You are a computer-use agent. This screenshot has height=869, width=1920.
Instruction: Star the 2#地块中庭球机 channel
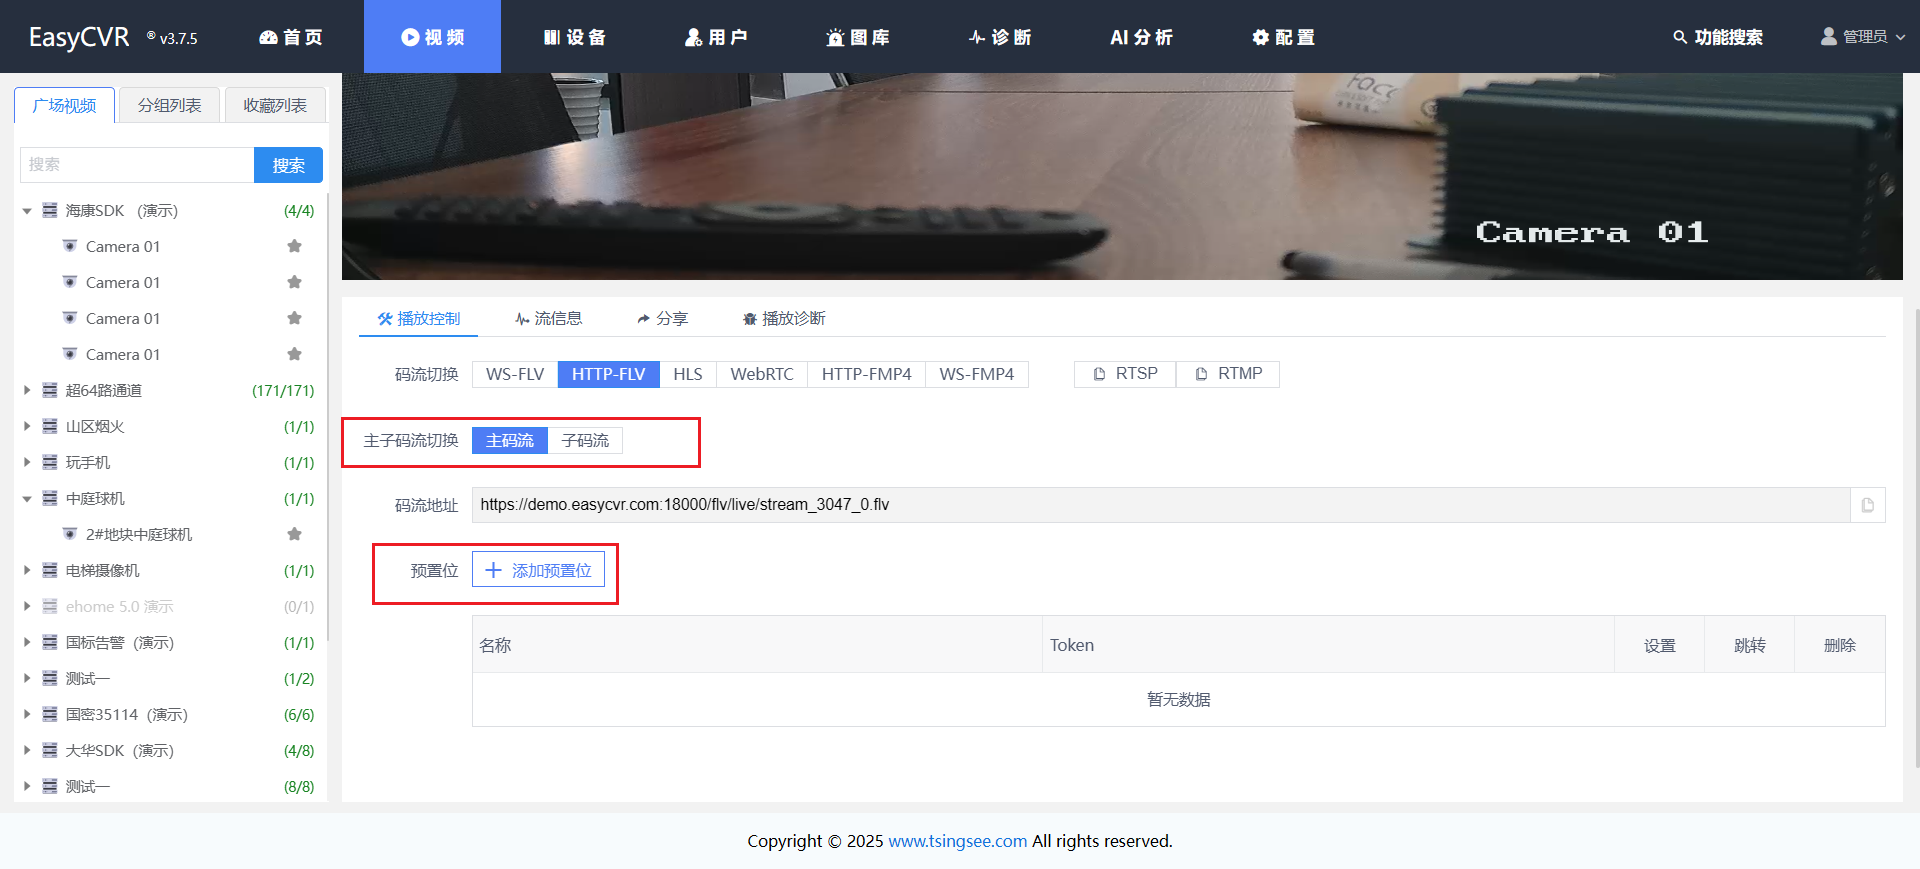[294, 534]
